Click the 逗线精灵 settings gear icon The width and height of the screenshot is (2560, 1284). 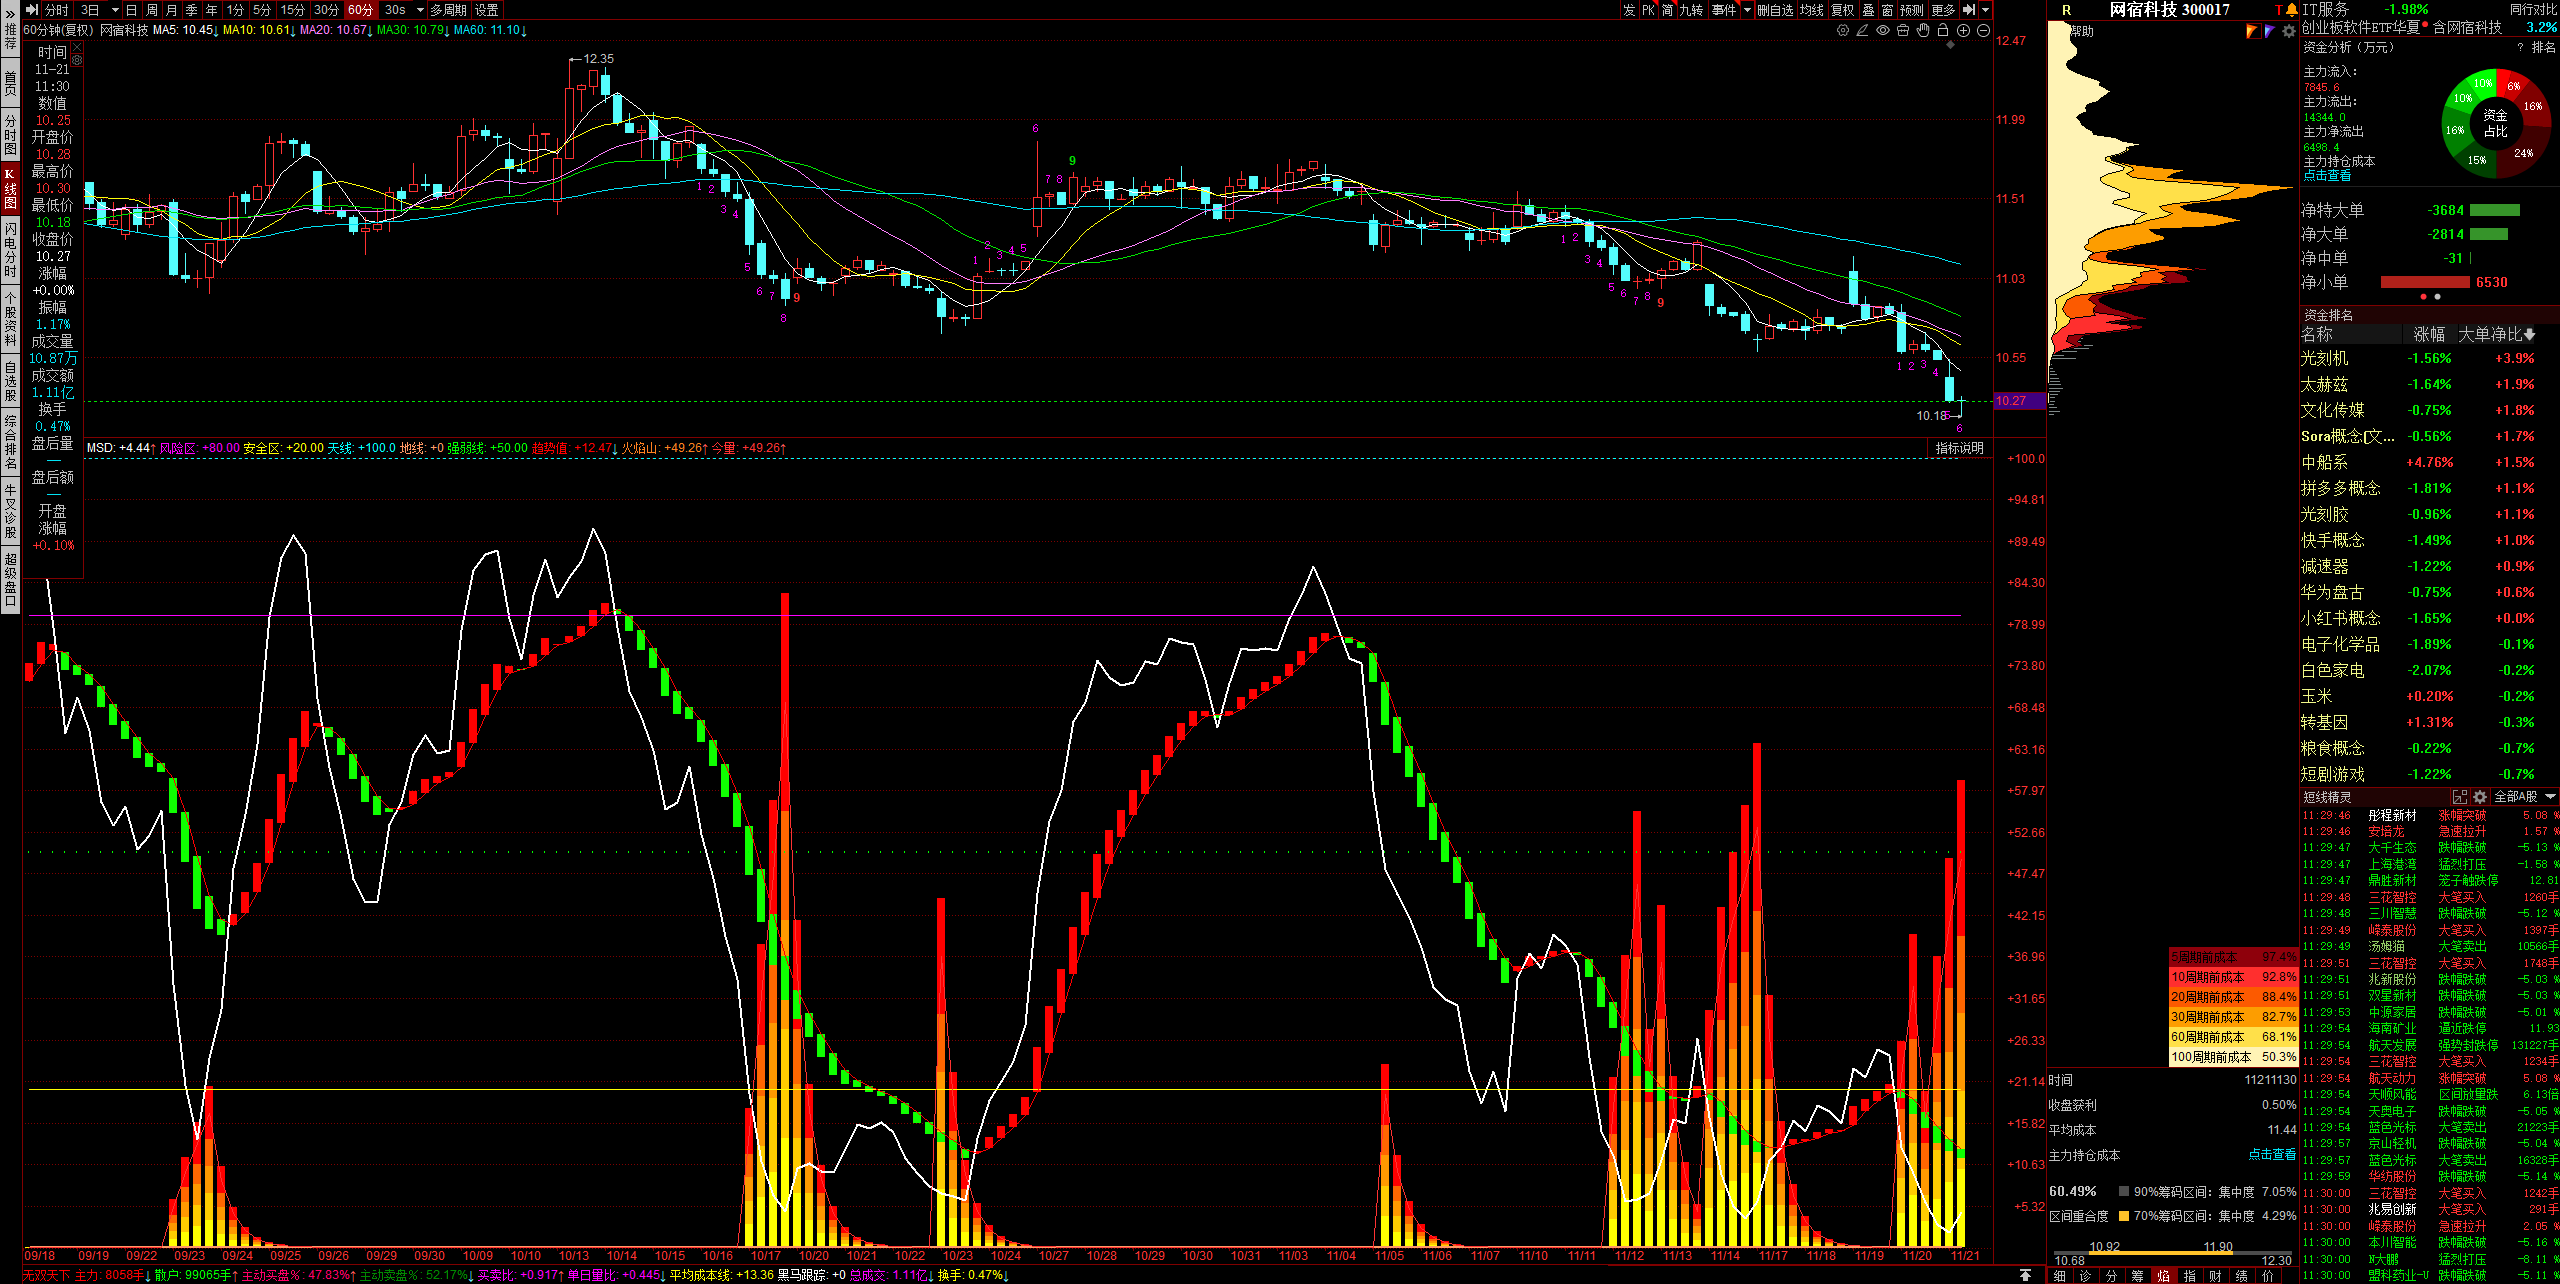click(2480, 797)
